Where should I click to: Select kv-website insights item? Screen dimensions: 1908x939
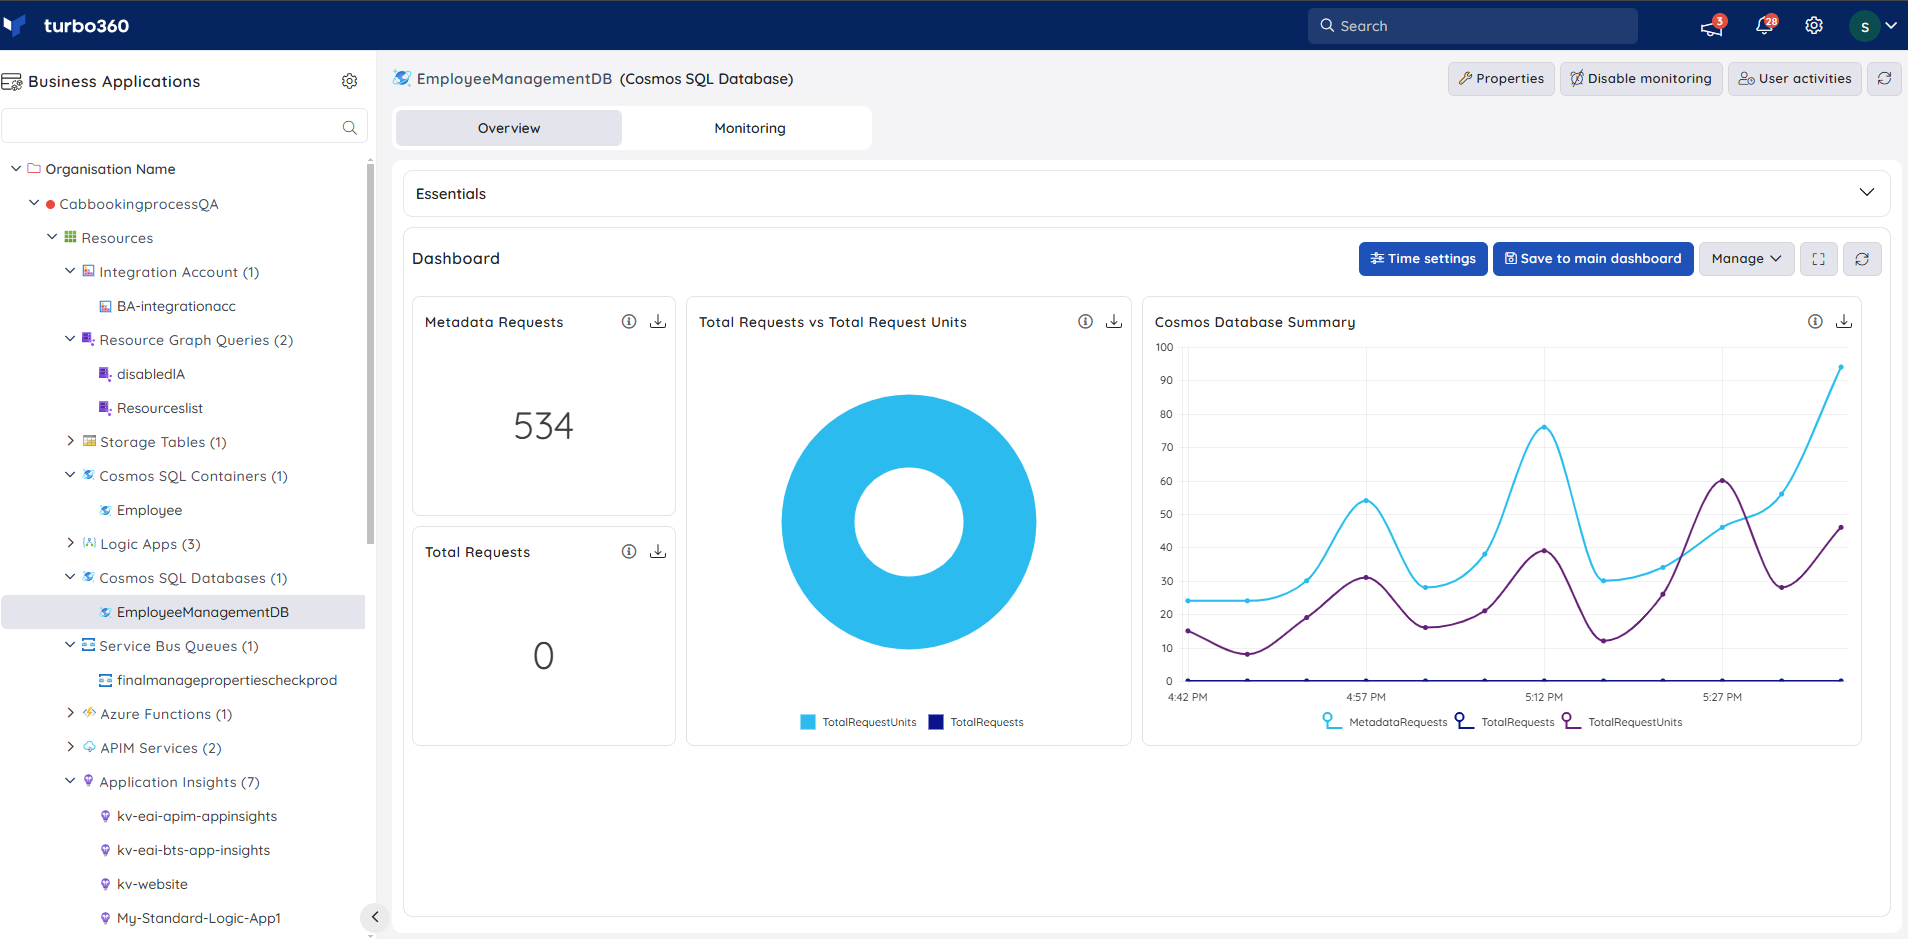coord(152,884)
